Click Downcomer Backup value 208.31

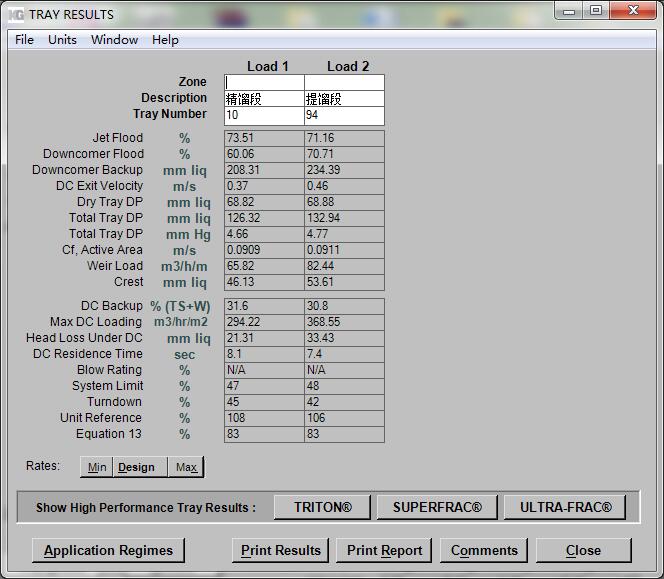(264, 170)
